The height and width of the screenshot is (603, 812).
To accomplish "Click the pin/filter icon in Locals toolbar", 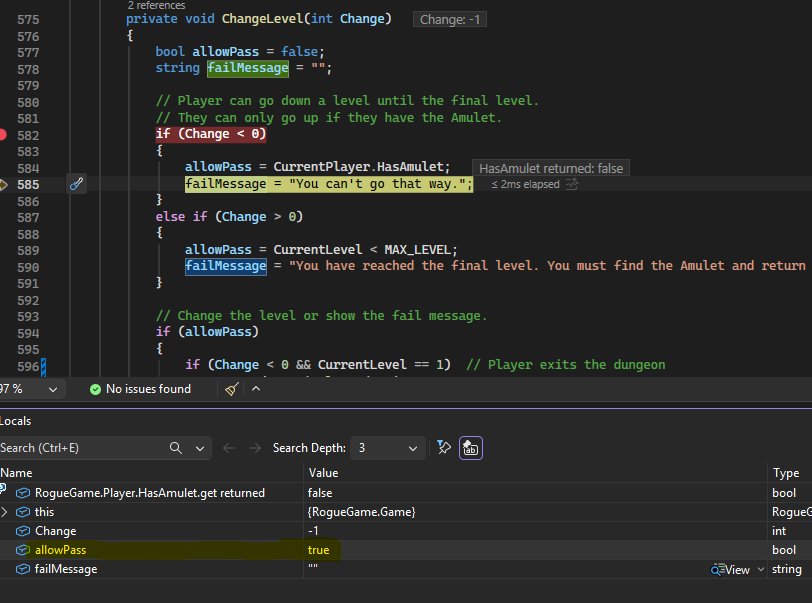I will coord(444,448).
